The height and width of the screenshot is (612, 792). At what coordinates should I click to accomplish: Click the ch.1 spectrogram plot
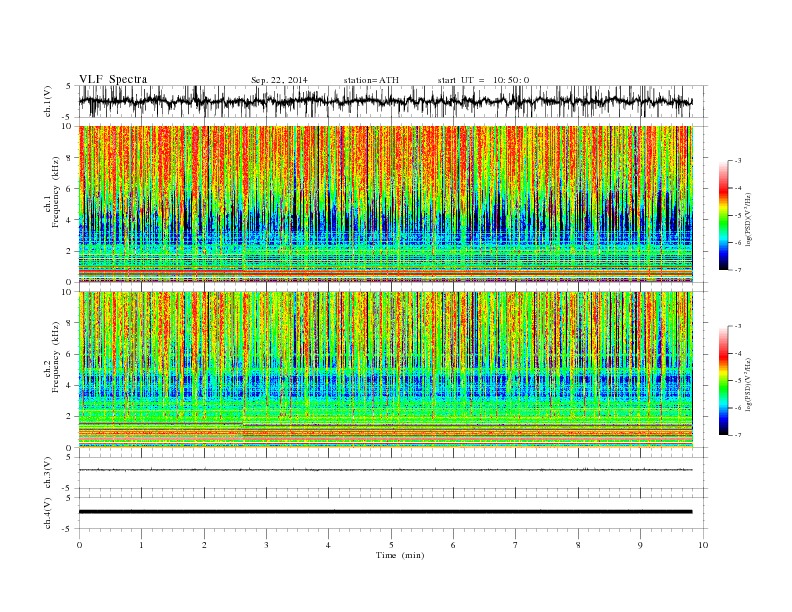pyautogui.click(x=386, y=204)
